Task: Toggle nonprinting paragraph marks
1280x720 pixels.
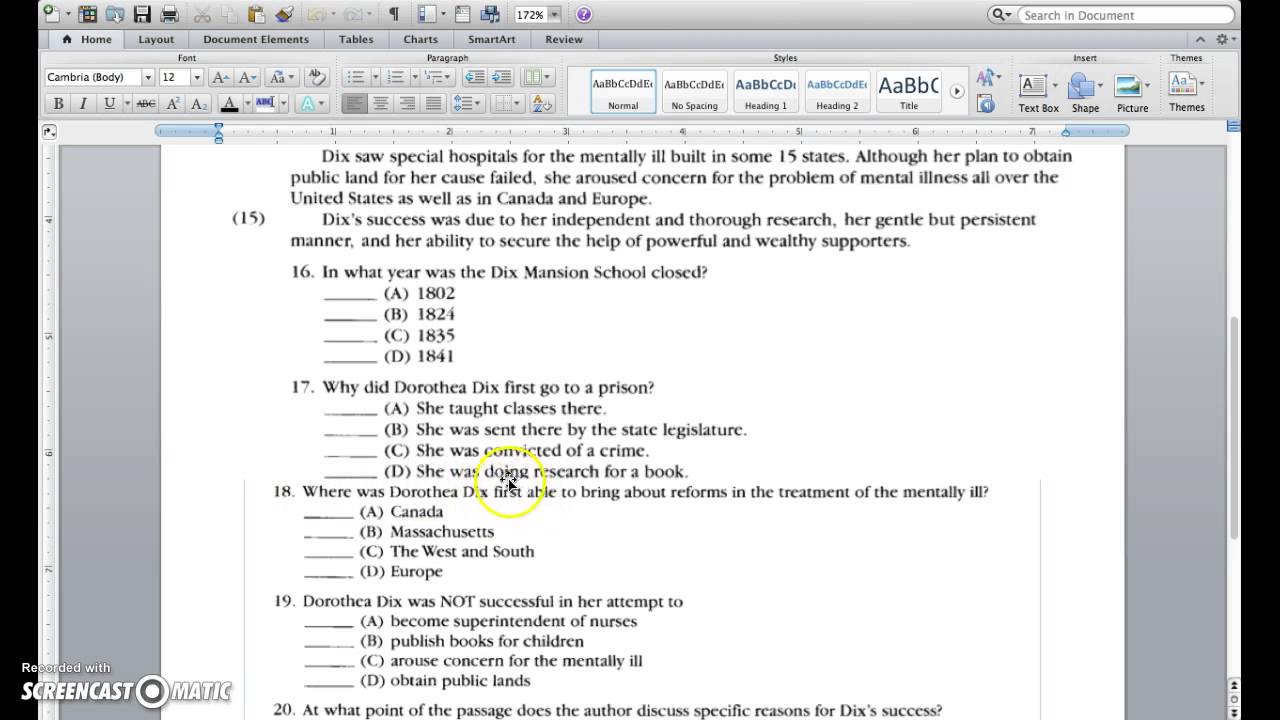Action: [394, 14]
